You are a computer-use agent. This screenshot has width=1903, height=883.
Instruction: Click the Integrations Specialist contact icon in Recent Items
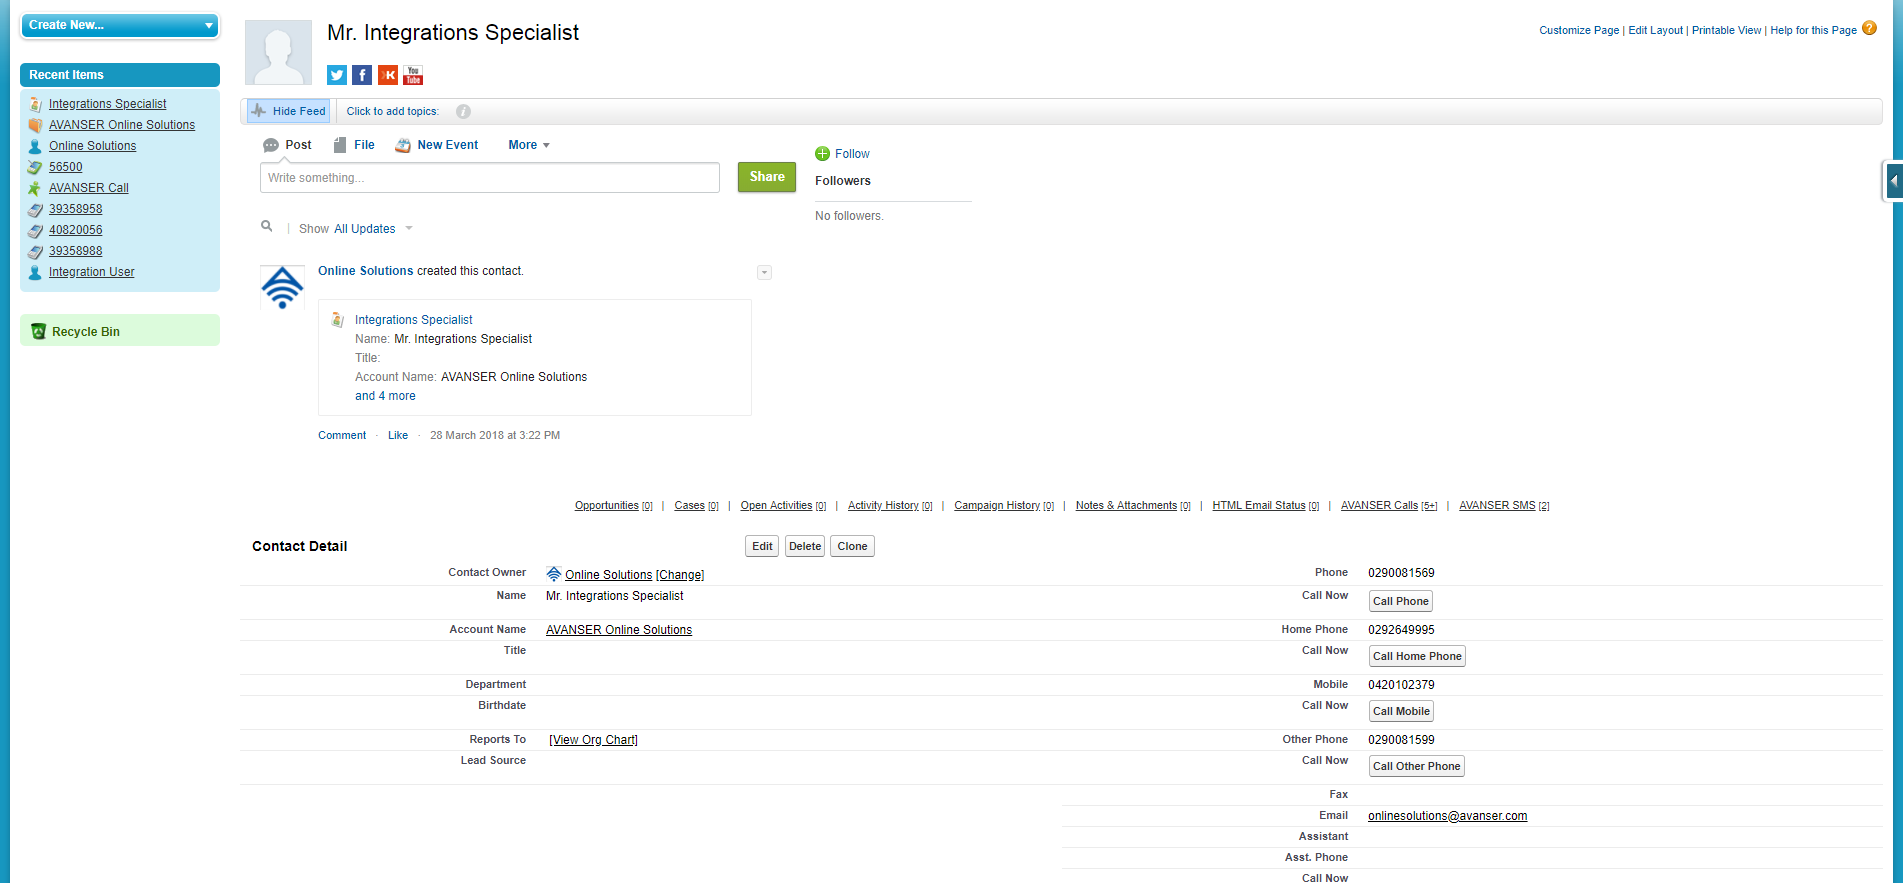pos(35,104)
